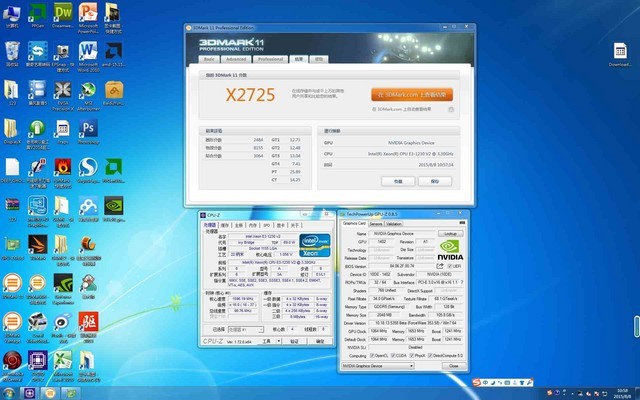Open the Computer desktop icon
The width and height of the screenshot is (640, 400).
pos(12,16)
